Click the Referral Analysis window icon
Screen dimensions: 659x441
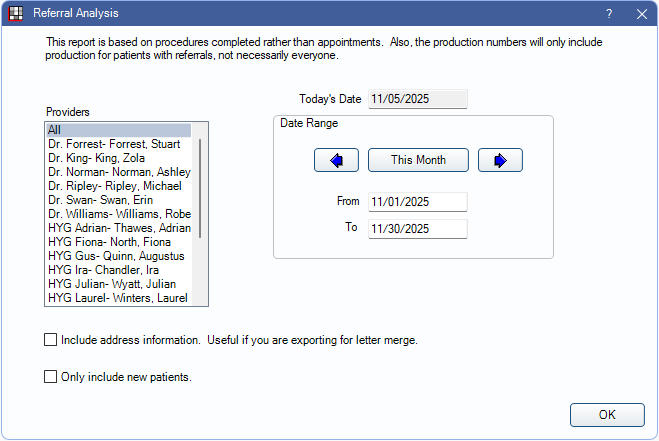16,14
